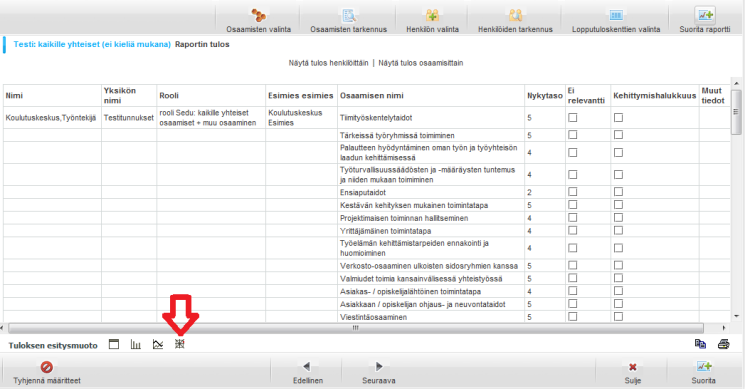Viewport: 745px width, 389px height.
Task: Select the Viestintäosaaminen row text
Action: click(x=373, y=317)
